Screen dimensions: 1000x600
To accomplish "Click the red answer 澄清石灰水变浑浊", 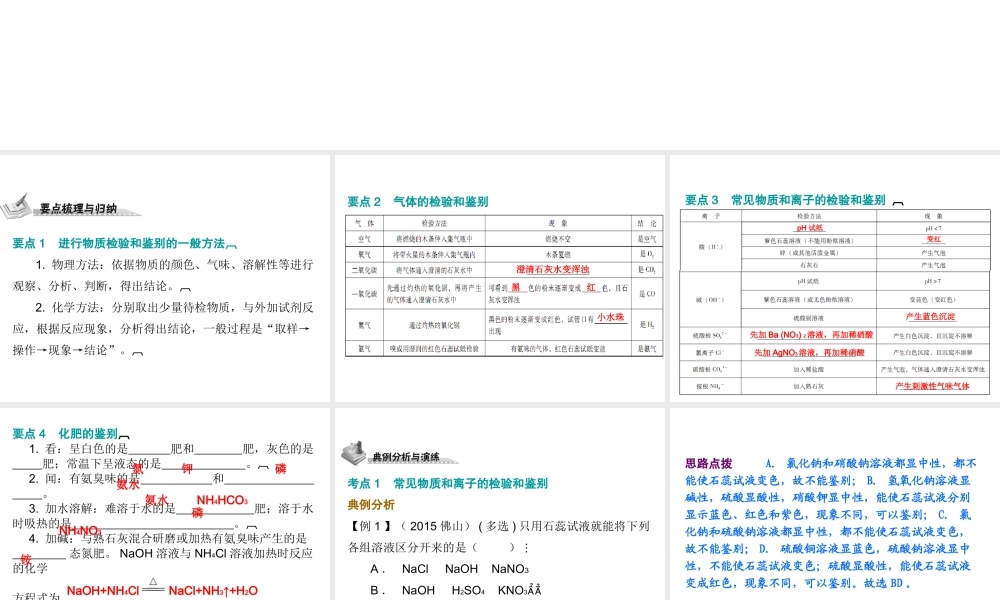I will tap(552, 269).
